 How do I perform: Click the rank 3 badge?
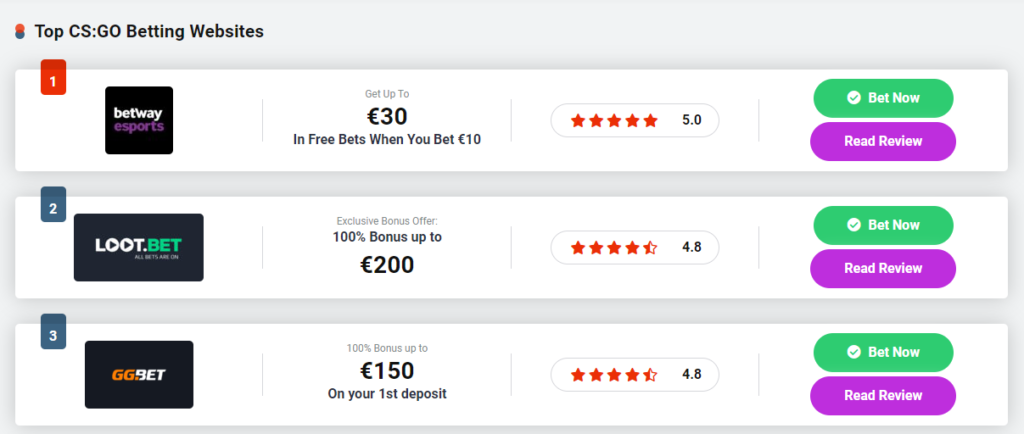[x=53, y=332]
